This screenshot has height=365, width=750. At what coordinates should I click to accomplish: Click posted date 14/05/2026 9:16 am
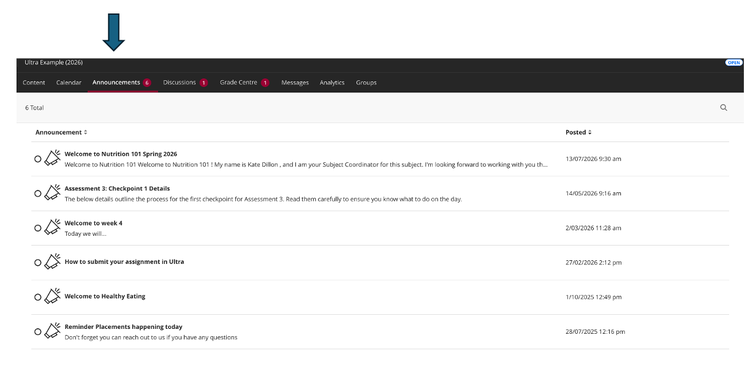(593, 193)
